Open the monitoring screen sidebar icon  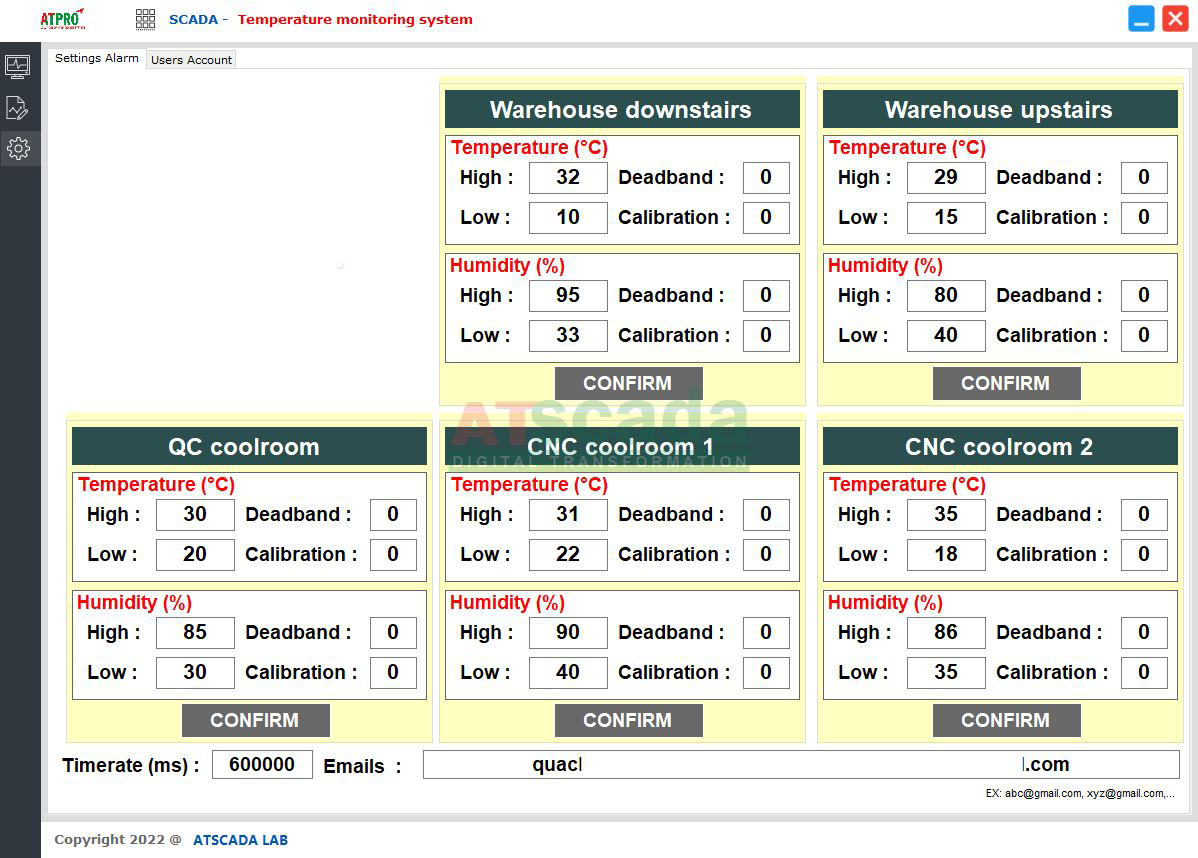click(x=18, y=67)
